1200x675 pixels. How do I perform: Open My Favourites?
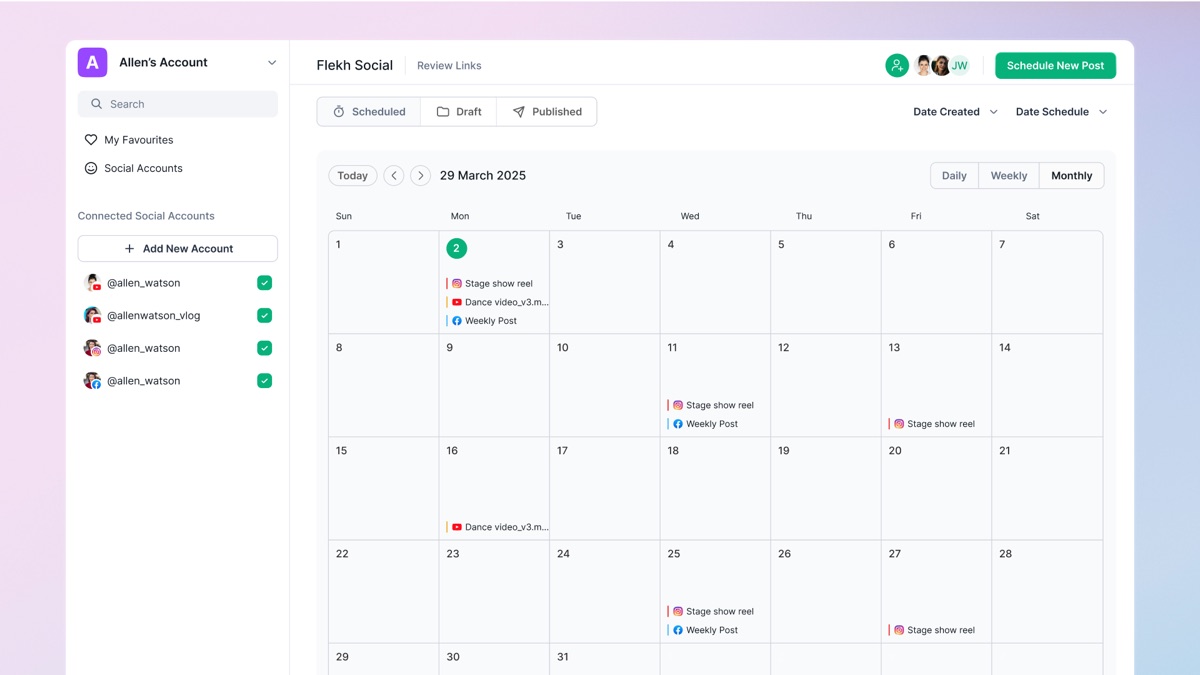[129, 140]
